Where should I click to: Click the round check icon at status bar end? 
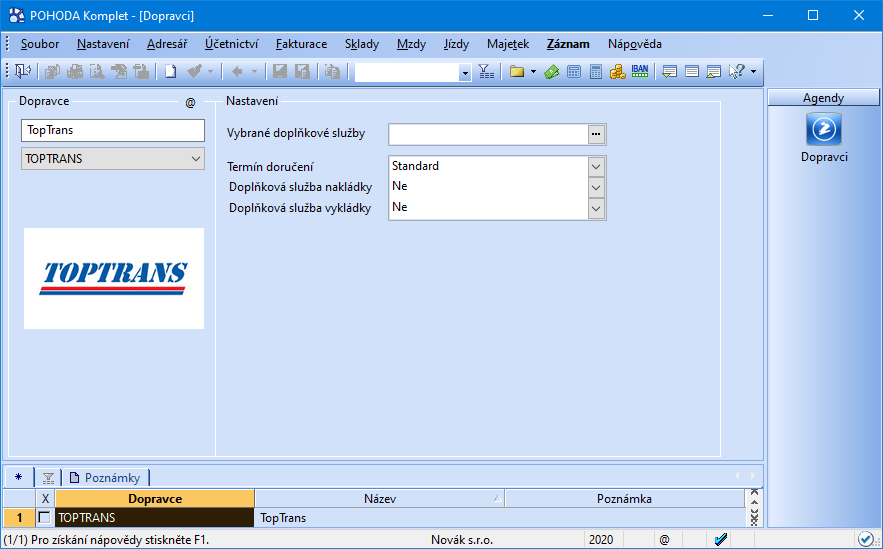pos(866,539)
